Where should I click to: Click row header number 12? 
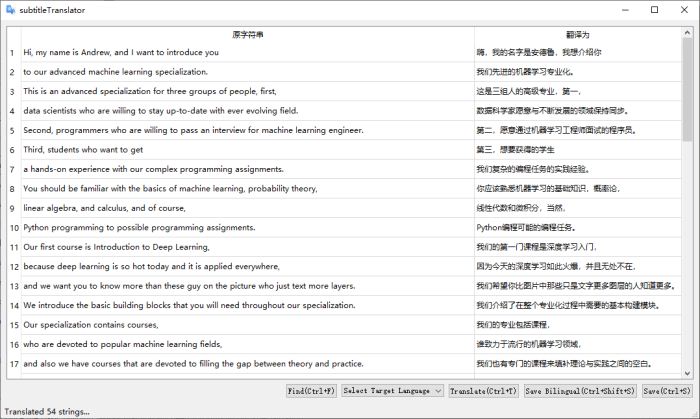(13, 266)
